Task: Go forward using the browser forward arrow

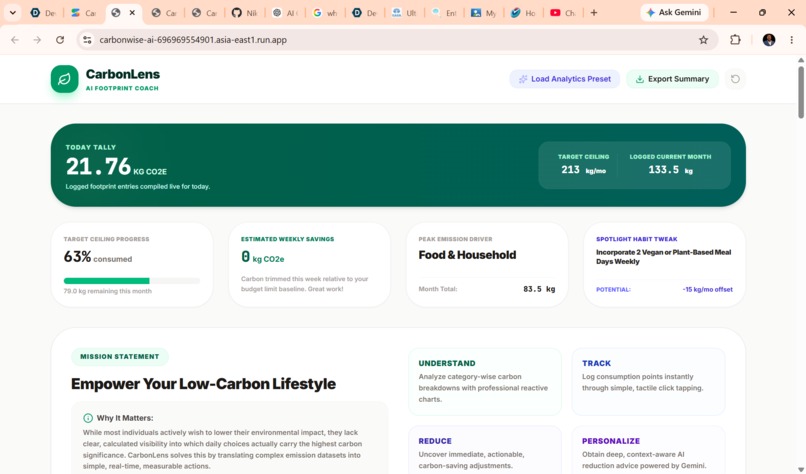Action: coord(37,40)
